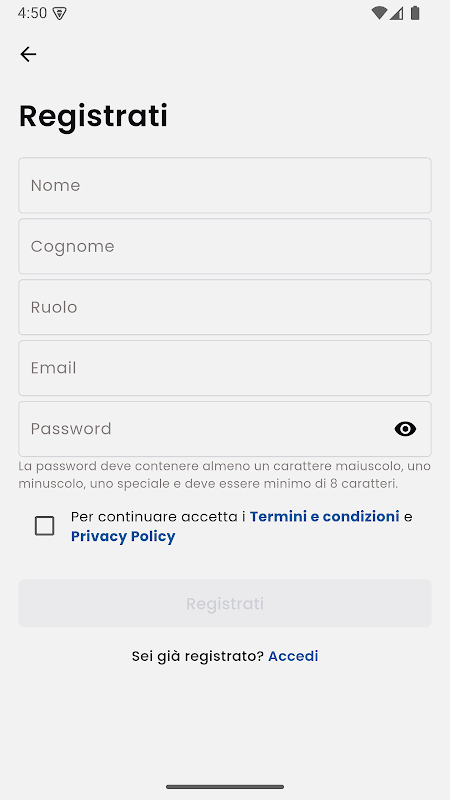The height and width of the screenshot is (800, 450).
Task: Tap the back arrow icon
Action: click(x=28, y=54)
